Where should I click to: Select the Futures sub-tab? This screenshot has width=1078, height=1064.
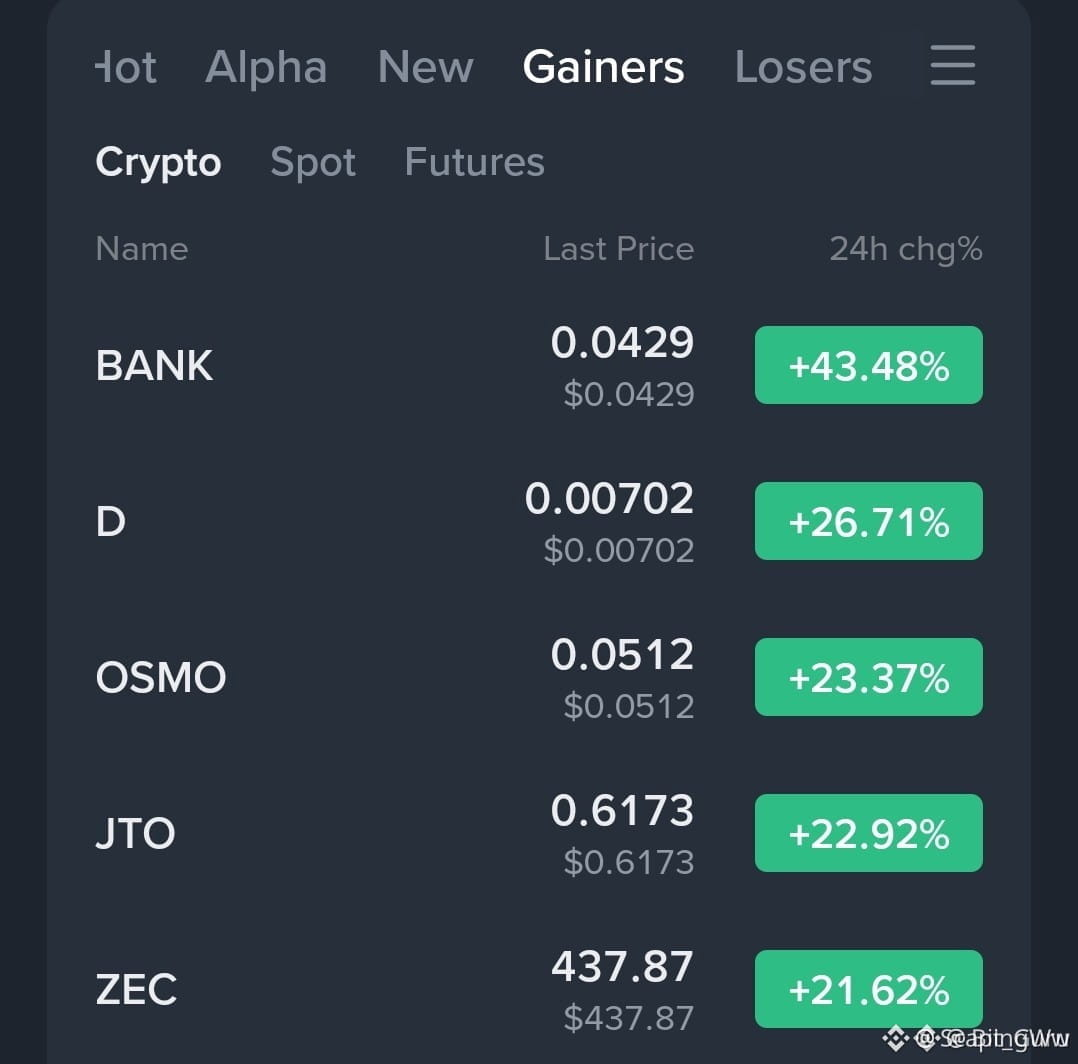click(474, 162)
